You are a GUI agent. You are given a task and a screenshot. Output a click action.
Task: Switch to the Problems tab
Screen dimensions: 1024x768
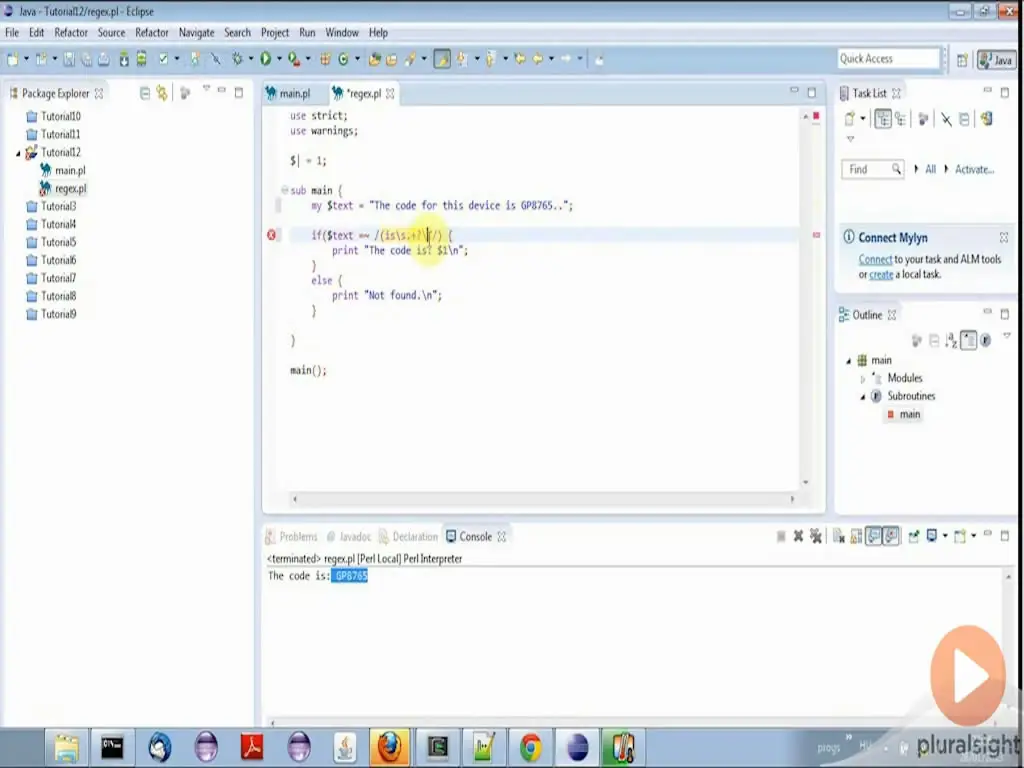coord(291,537)
